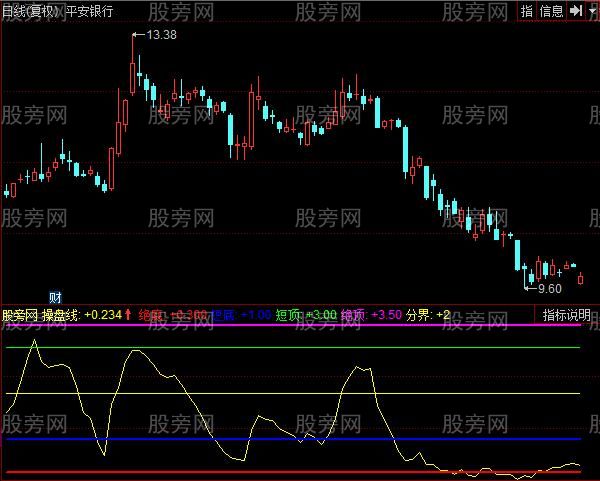Select the 绝顶 +3.50 label
This screenshot has width=600, height=481.
[x=371, y=315]
